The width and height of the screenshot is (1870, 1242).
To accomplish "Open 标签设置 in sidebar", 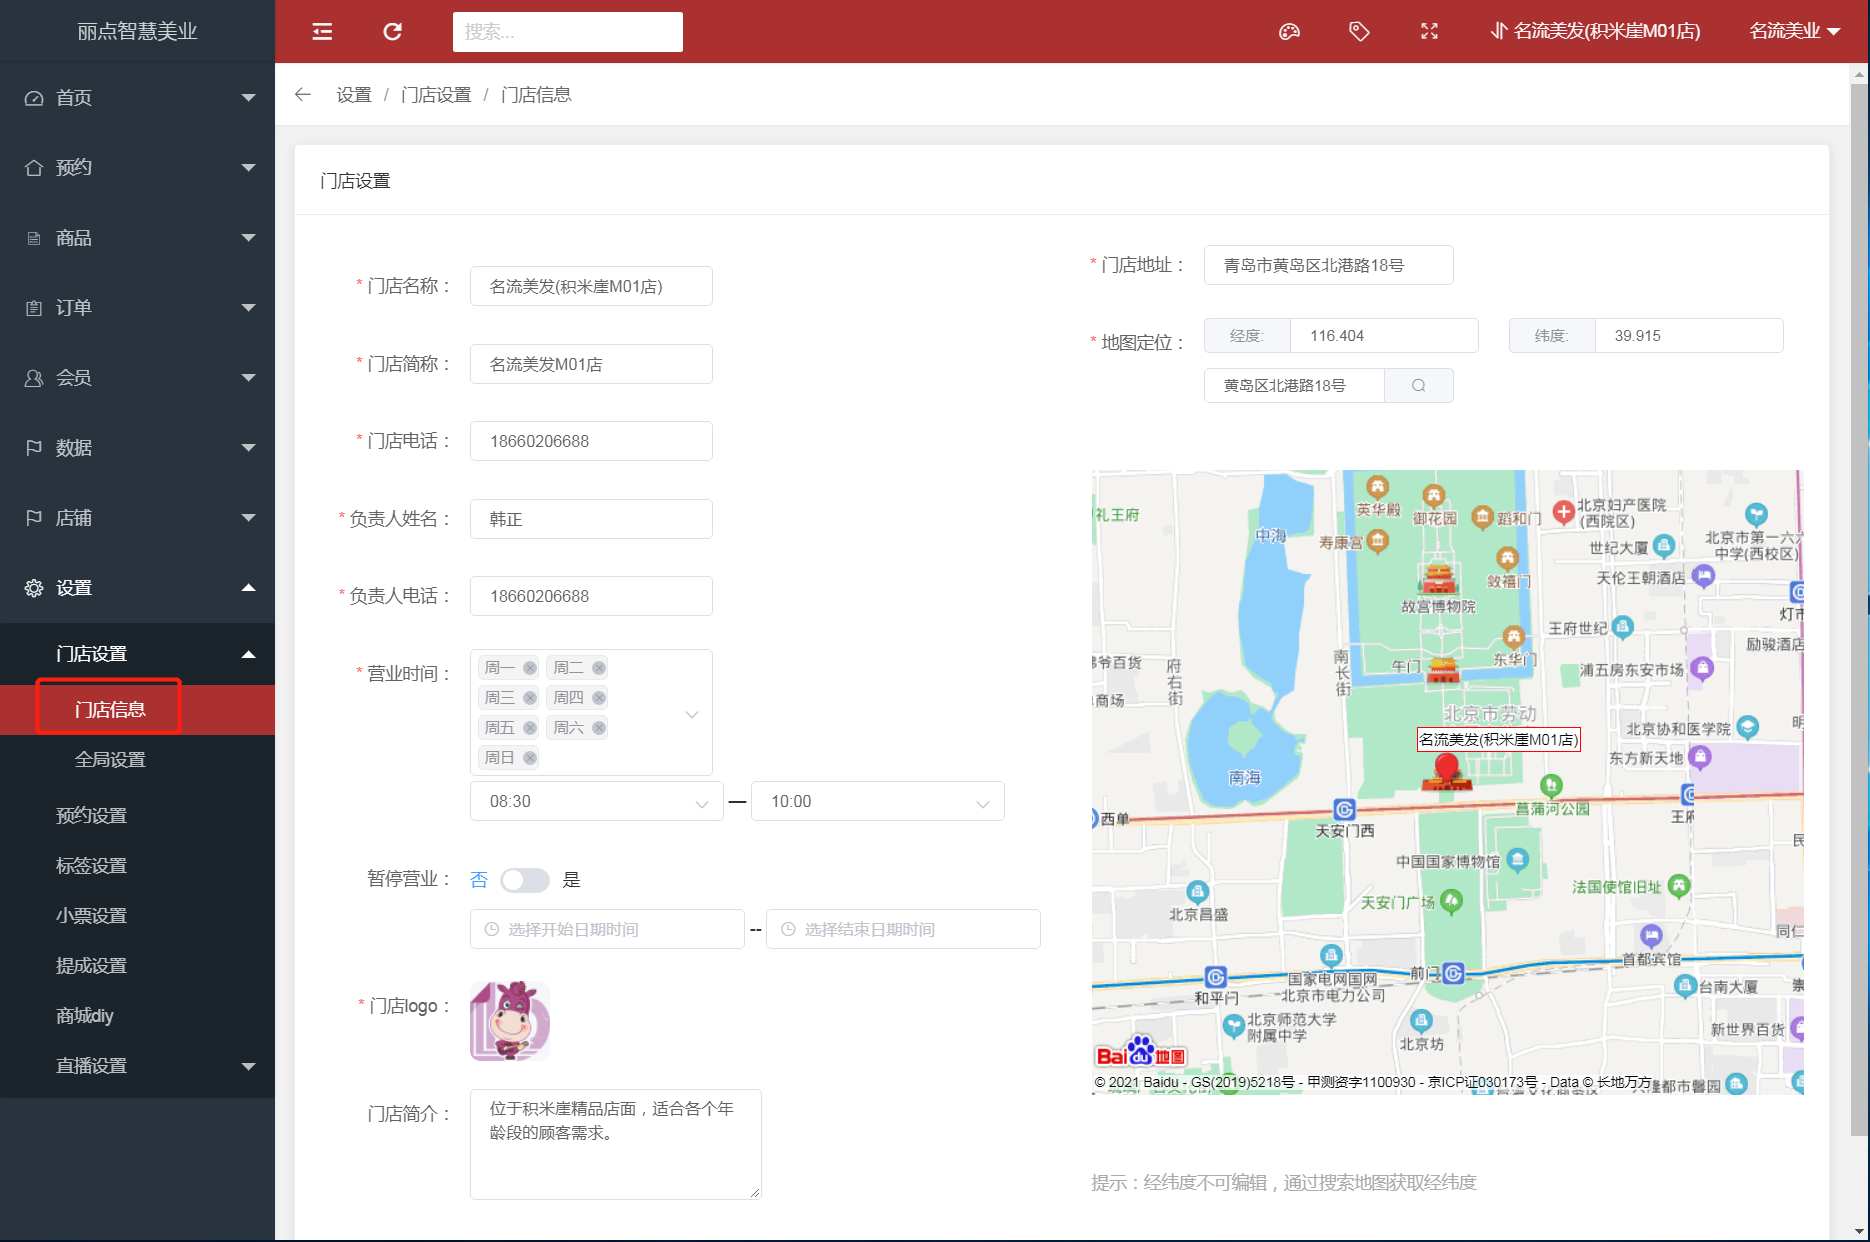I will [x=137, y=866].
